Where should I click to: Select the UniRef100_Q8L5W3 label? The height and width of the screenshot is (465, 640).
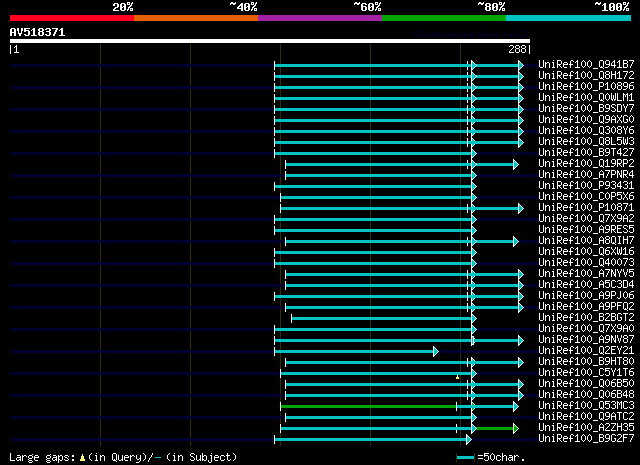(586, 142)
